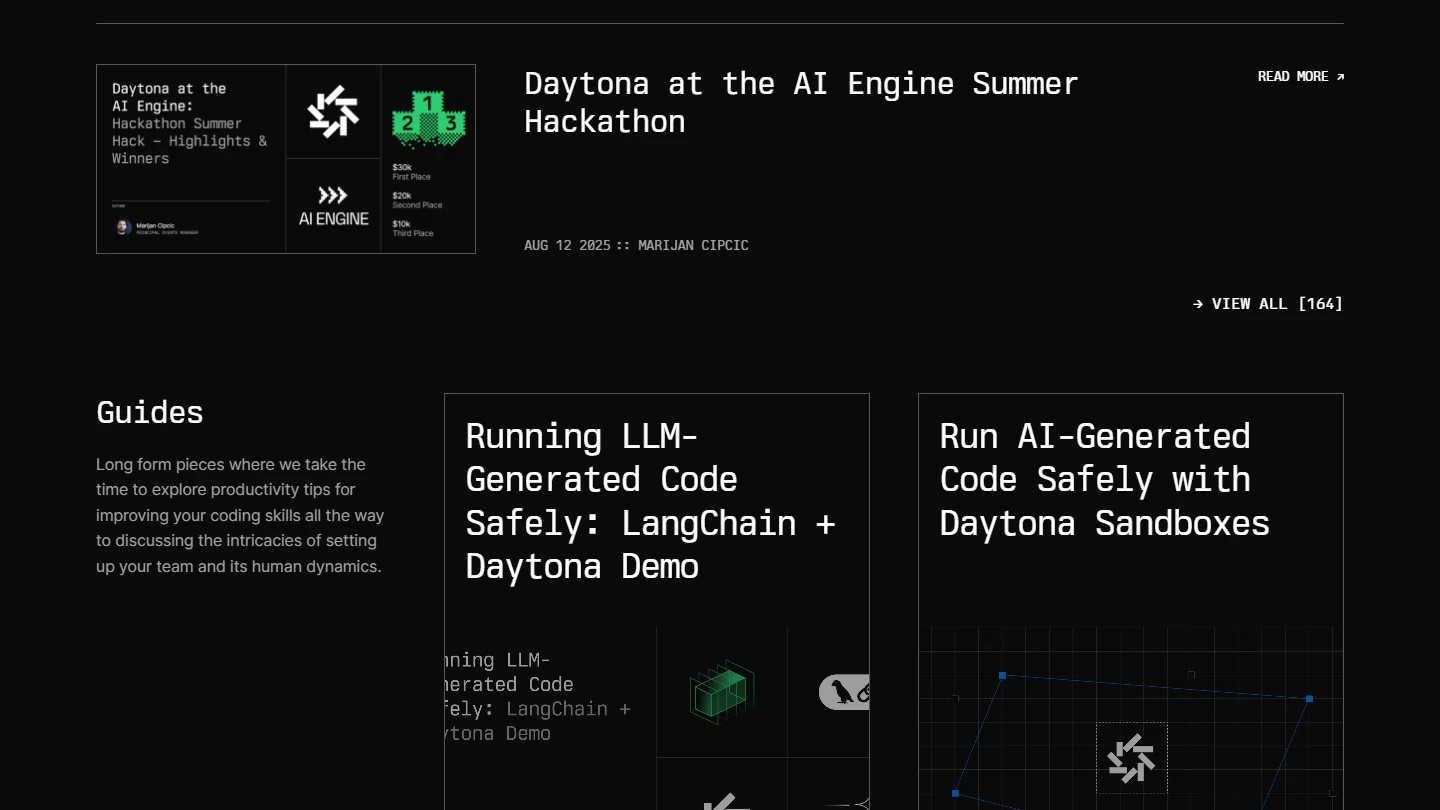Click the Guides section heading
The height and width of the screenshot is (810, 1440).
coord(150,412)
